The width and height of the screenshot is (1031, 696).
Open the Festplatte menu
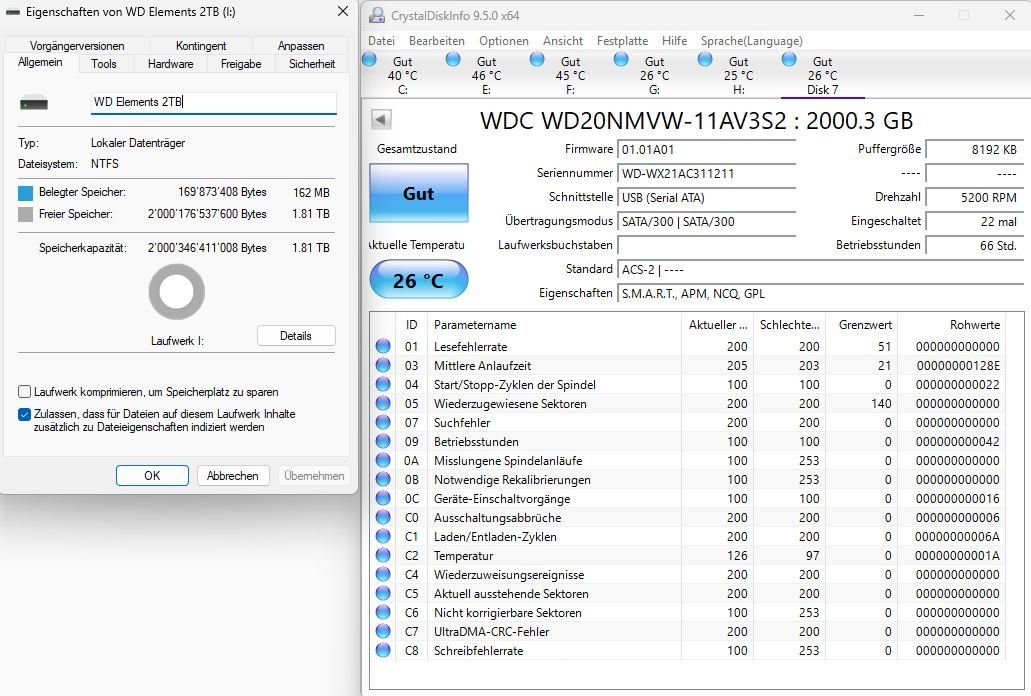(622, 41)
